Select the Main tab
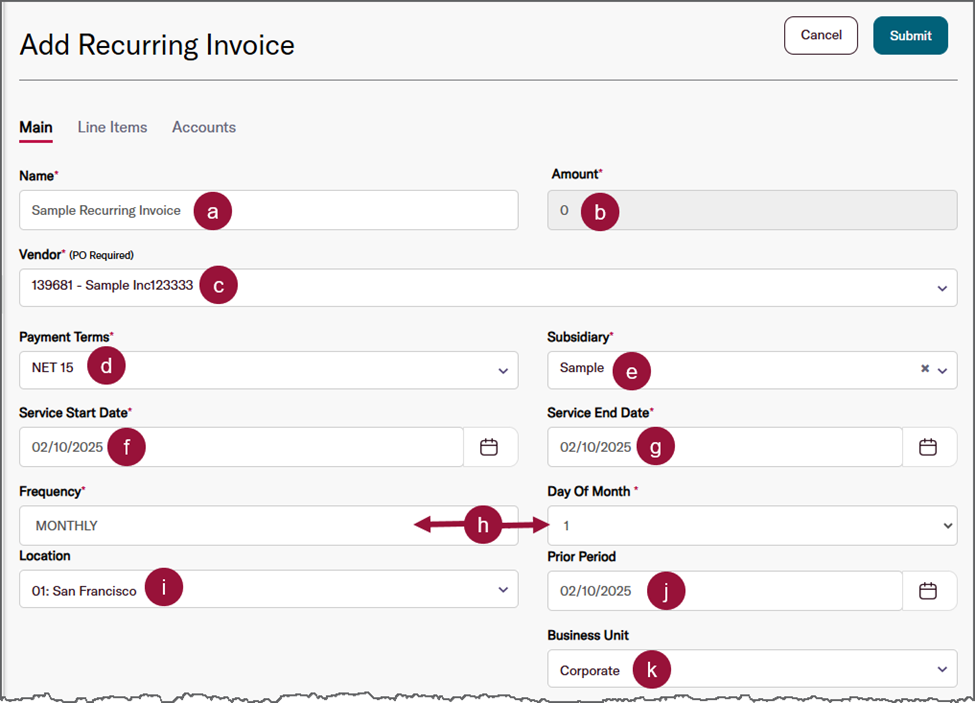 coord(36,127)
